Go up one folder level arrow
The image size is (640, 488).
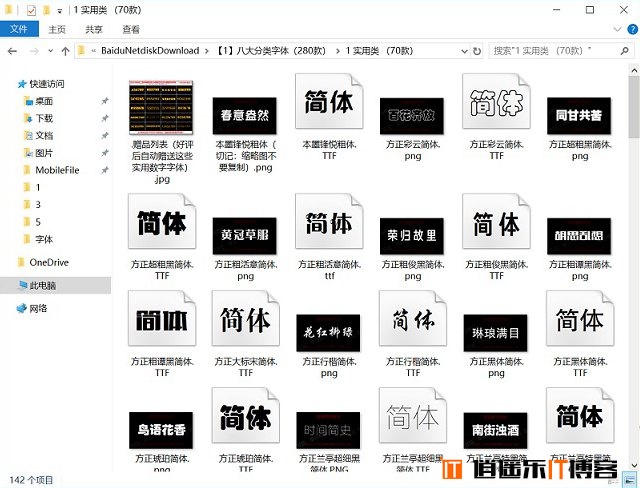click(65, 51)
